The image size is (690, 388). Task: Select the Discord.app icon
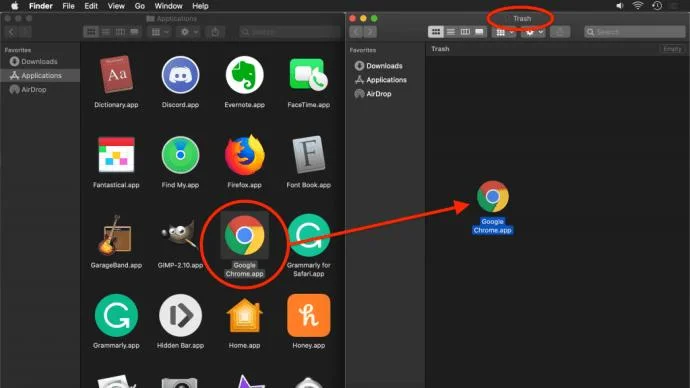180,75
